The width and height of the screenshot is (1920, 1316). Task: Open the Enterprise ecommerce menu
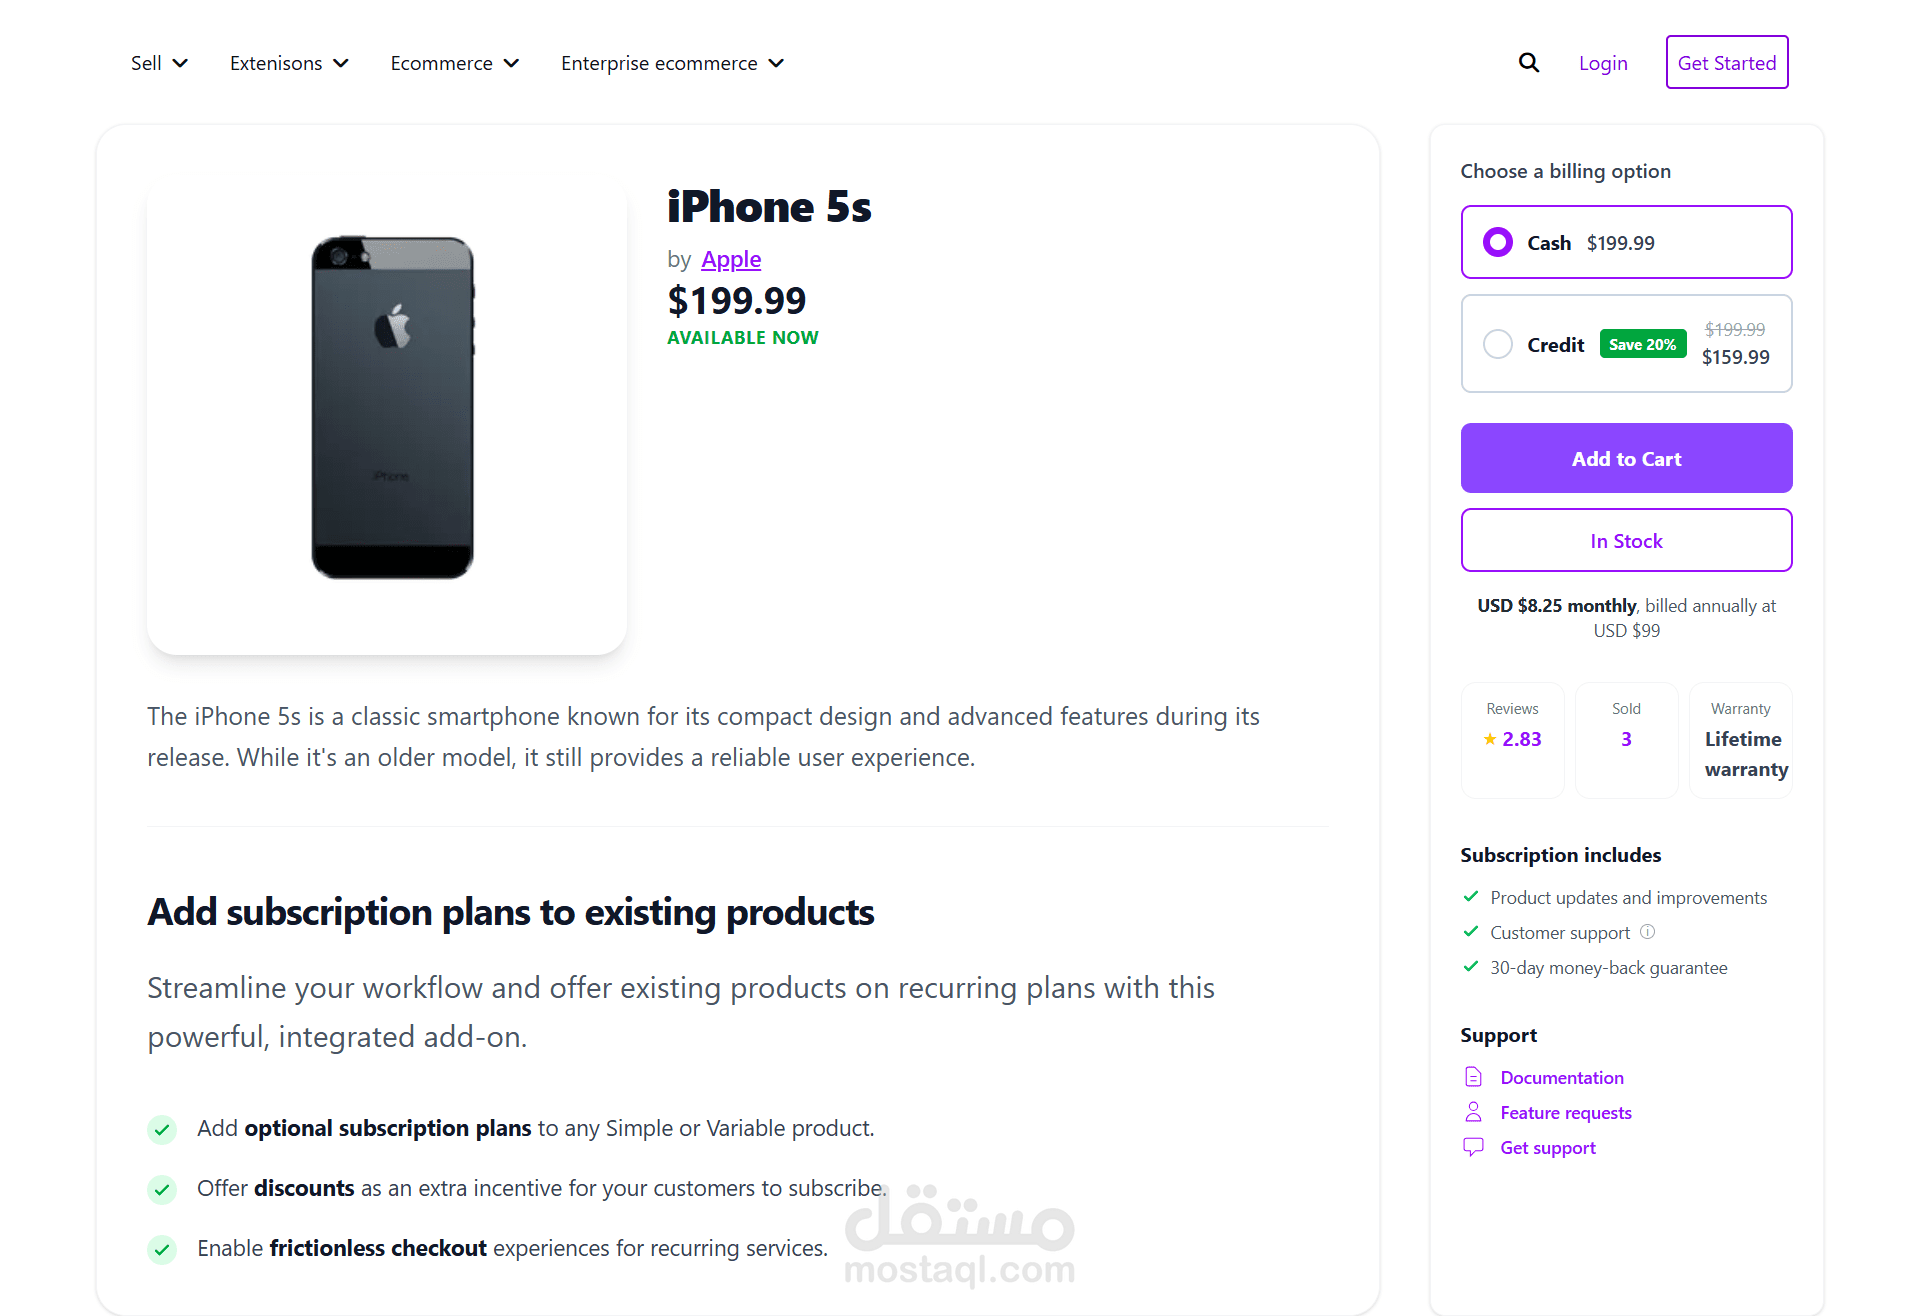[x=672, y=63]
